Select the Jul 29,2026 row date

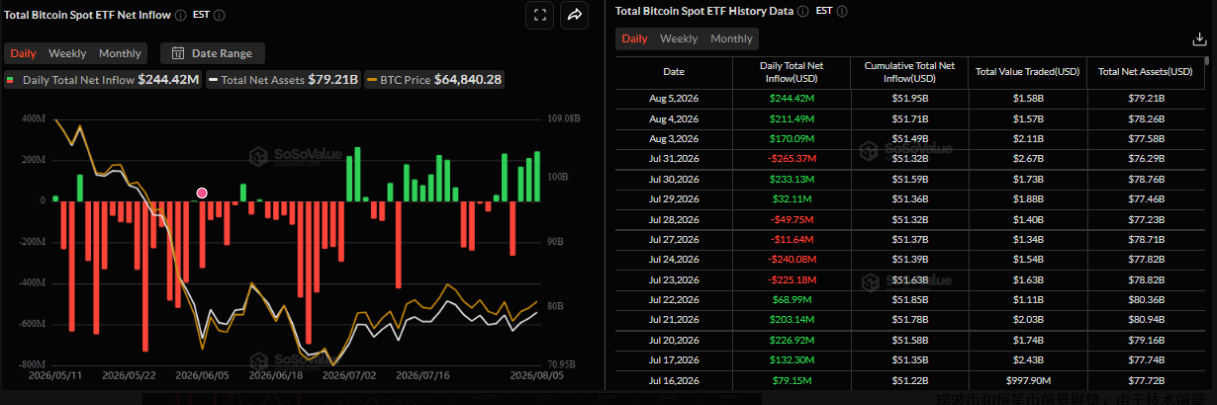point(674,199)
